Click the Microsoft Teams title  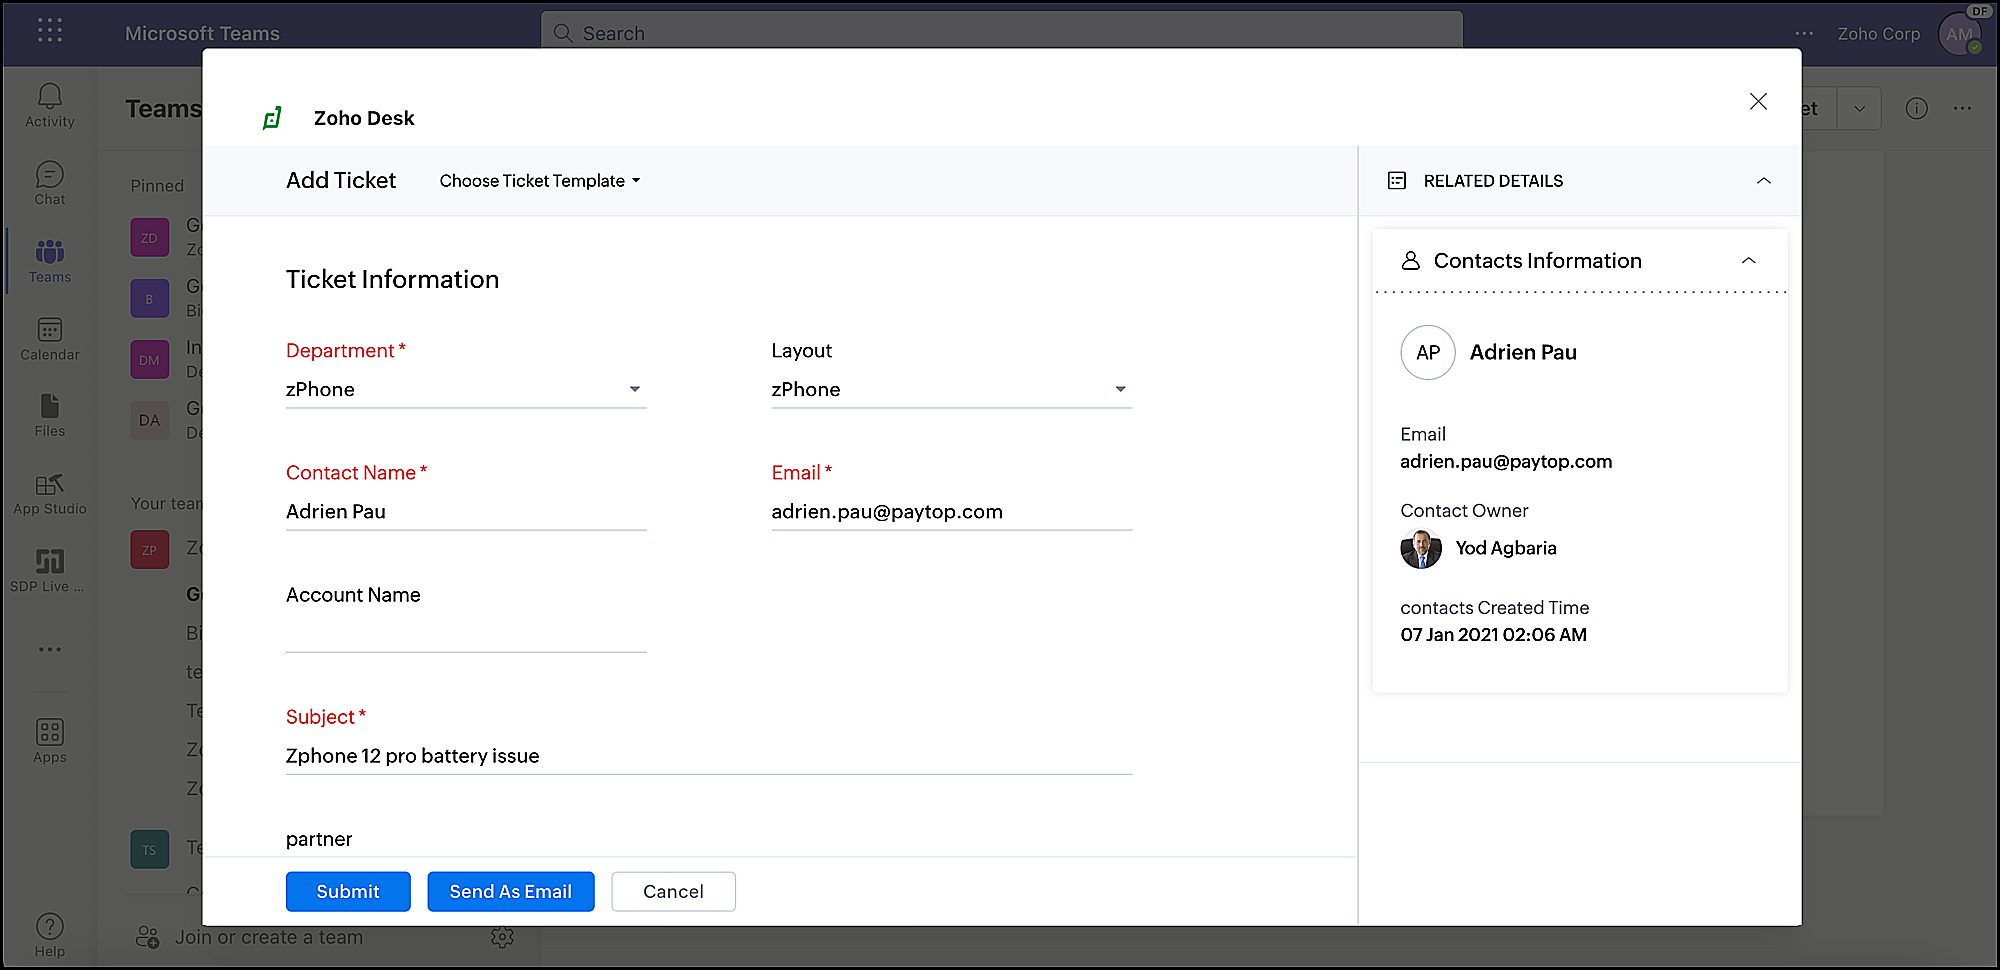coord(202,34)
